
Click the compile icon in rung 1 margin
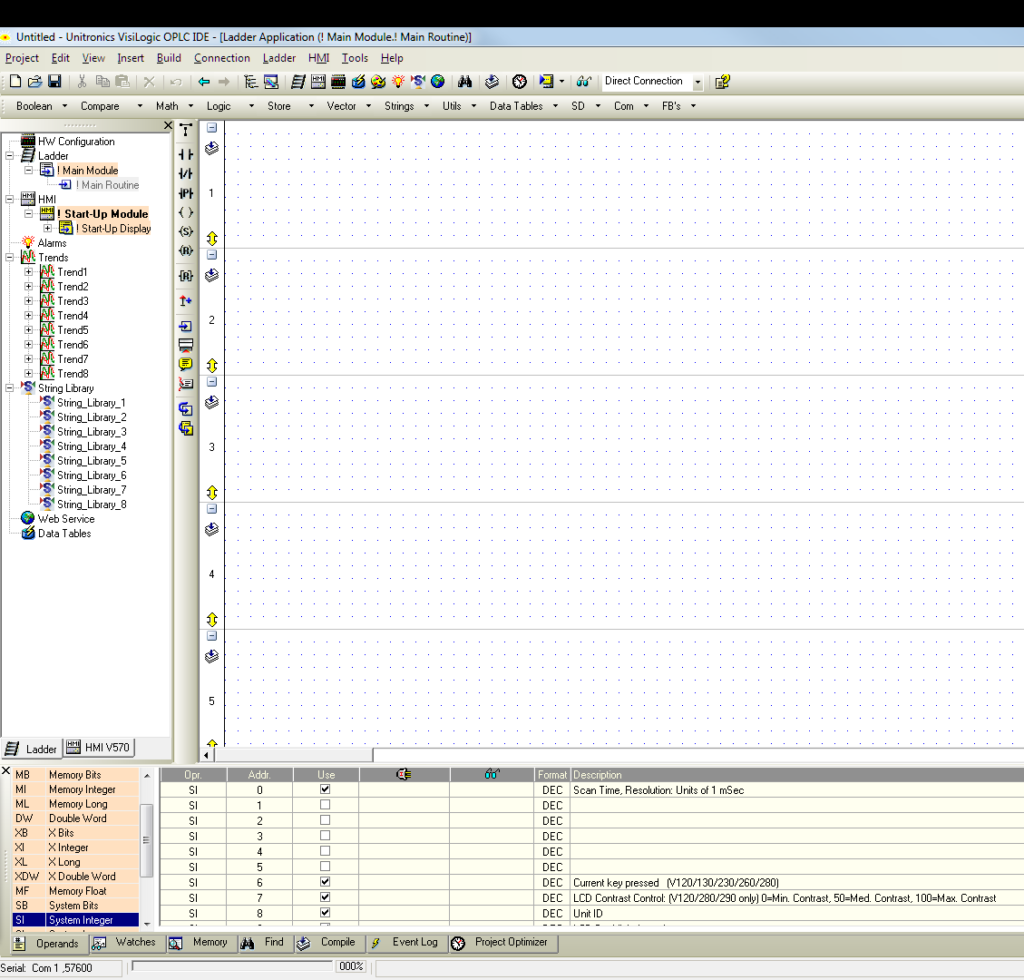(212, 148)
